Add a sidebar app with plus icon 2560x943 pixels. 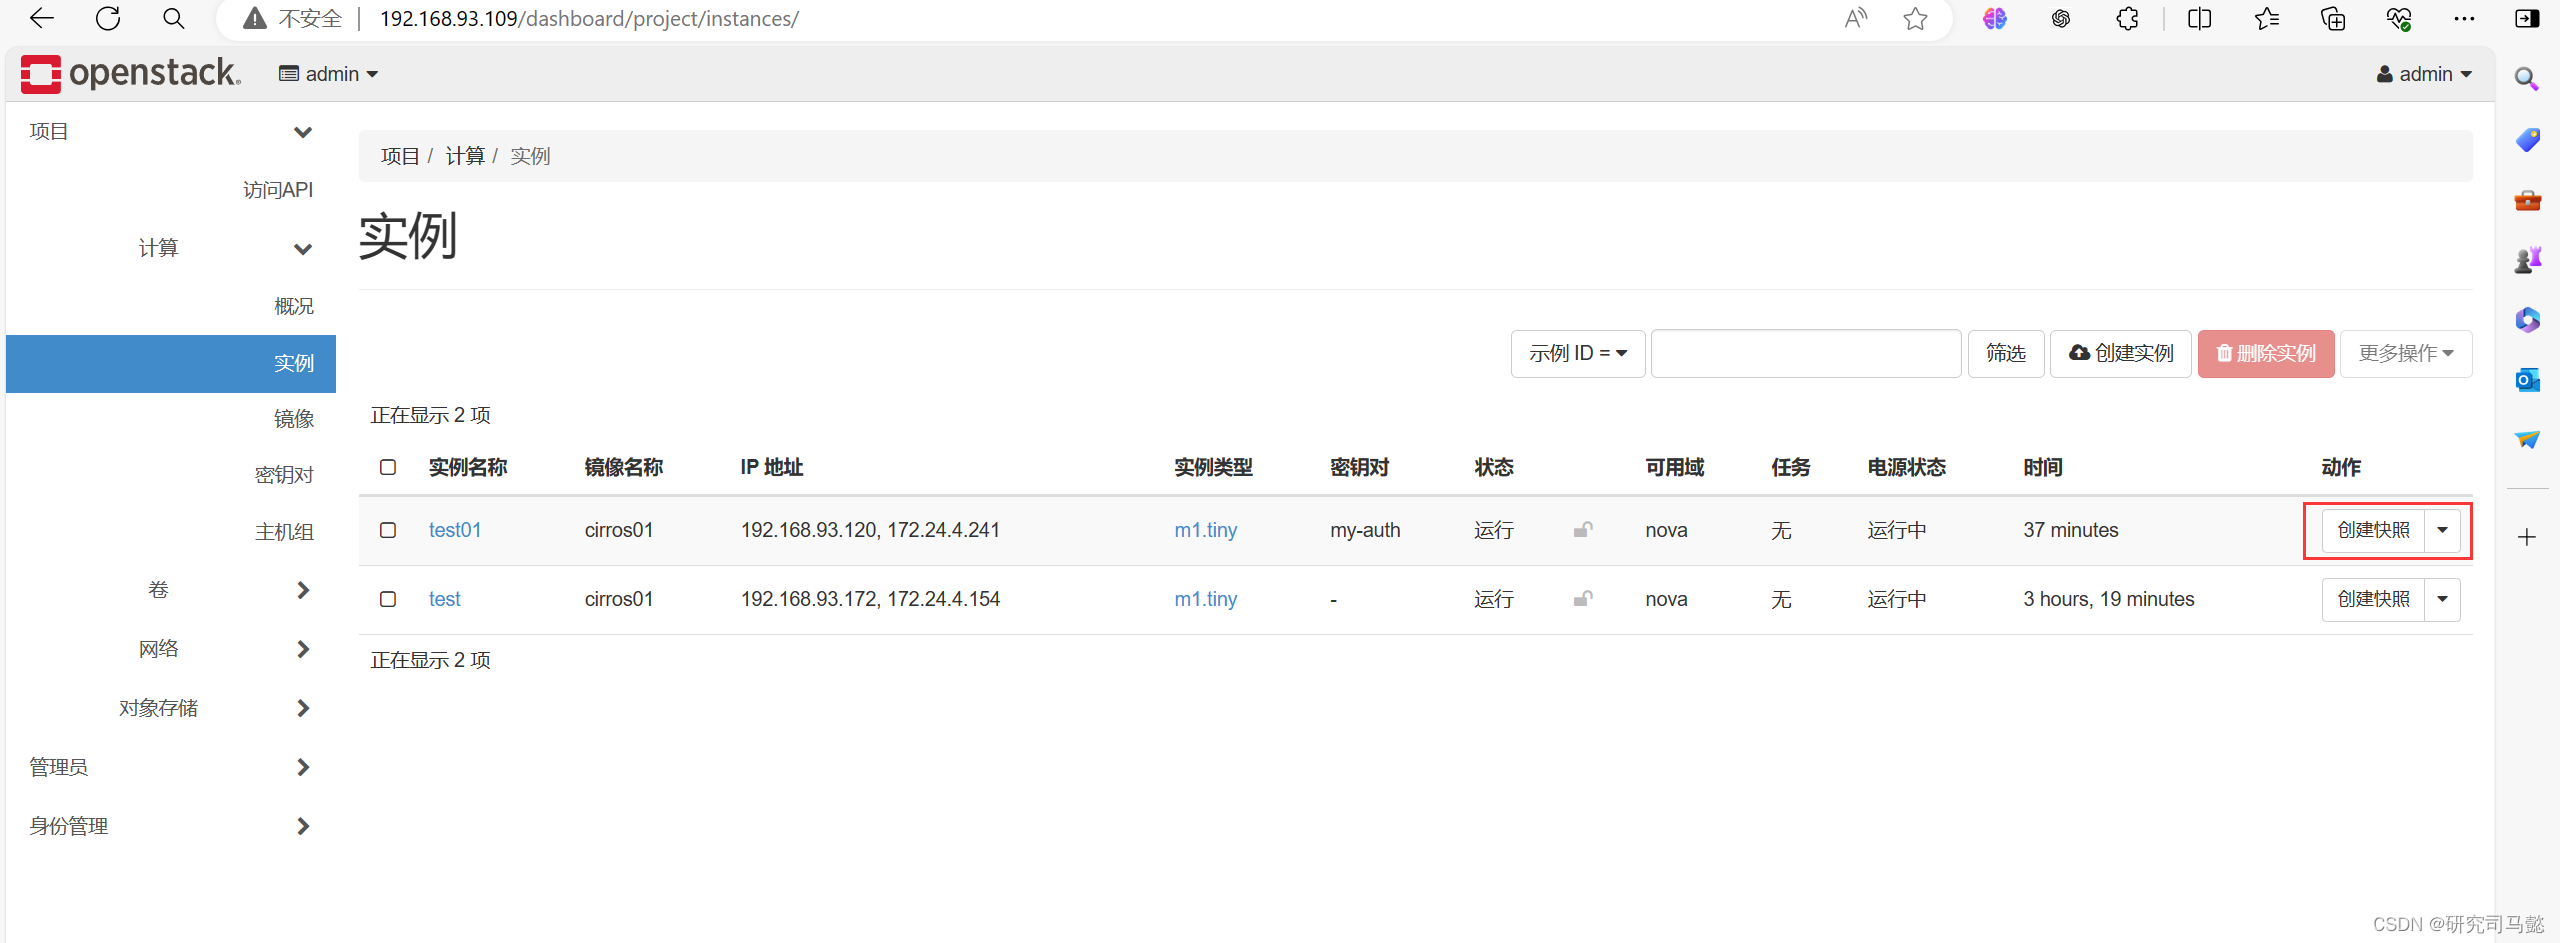(2527, 537)
